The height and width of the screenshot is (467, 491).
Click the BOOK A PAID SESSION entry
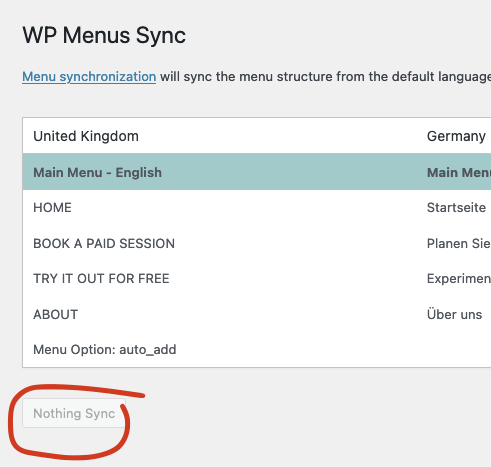pyautogui.click(x=104, y=244)
